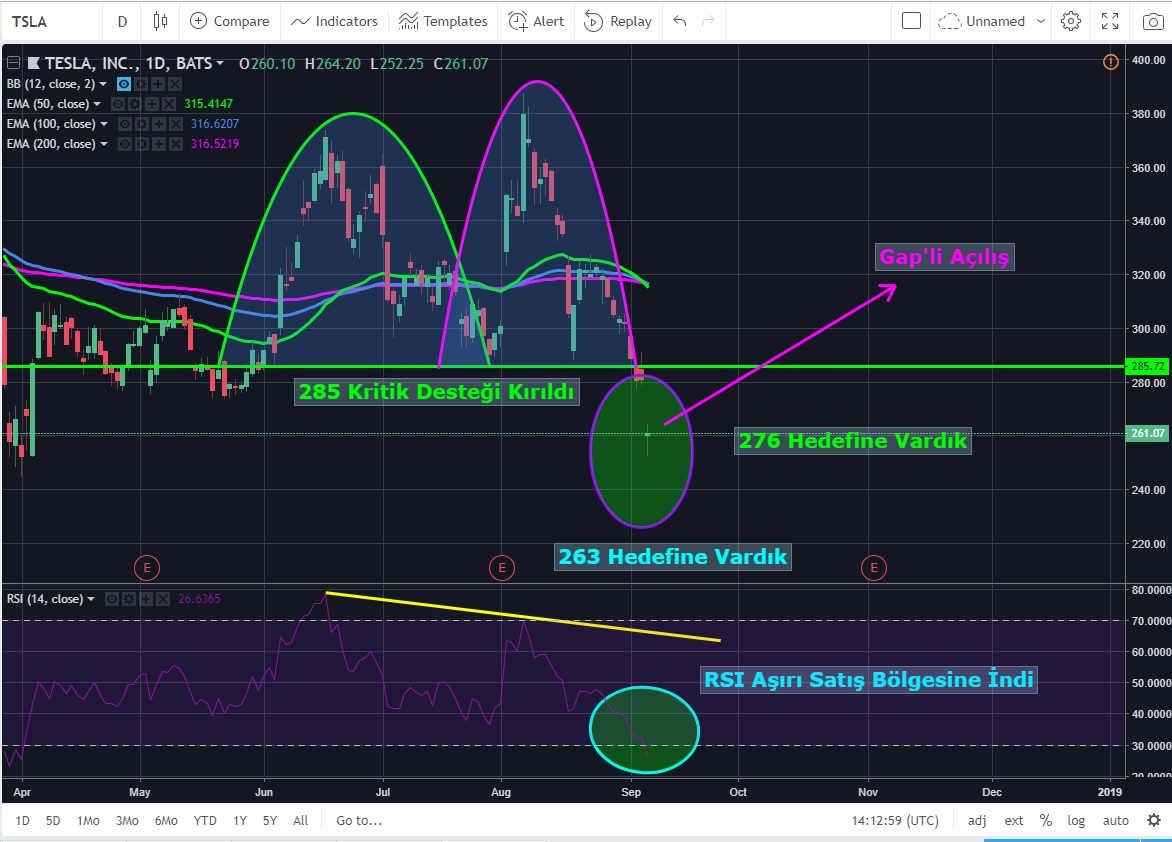Open settings gear for EMA (50, close)
The image size is (1172, 842).
coord(133,104)
